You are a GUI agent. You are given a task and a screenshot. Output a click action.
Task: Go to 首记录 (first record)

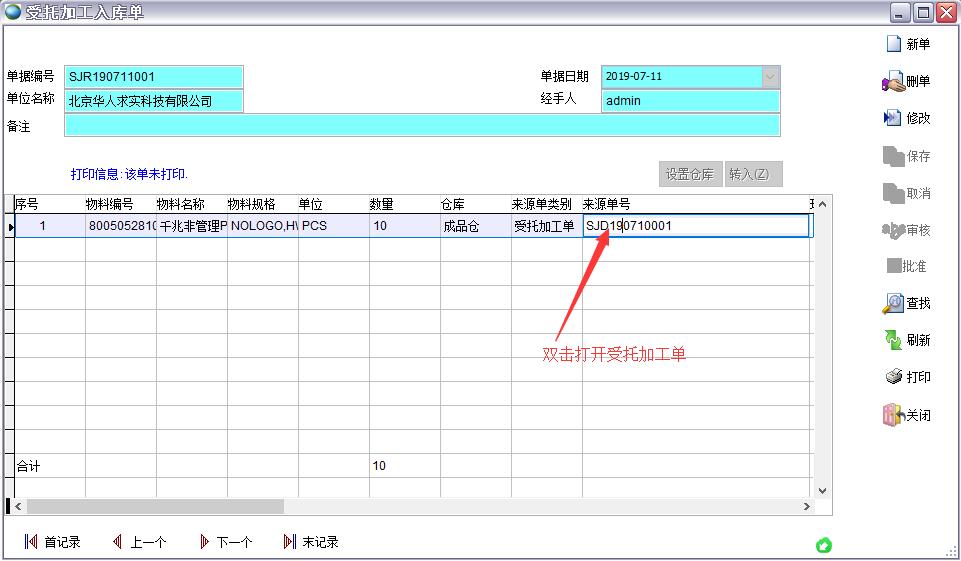(x=32, y=542)
